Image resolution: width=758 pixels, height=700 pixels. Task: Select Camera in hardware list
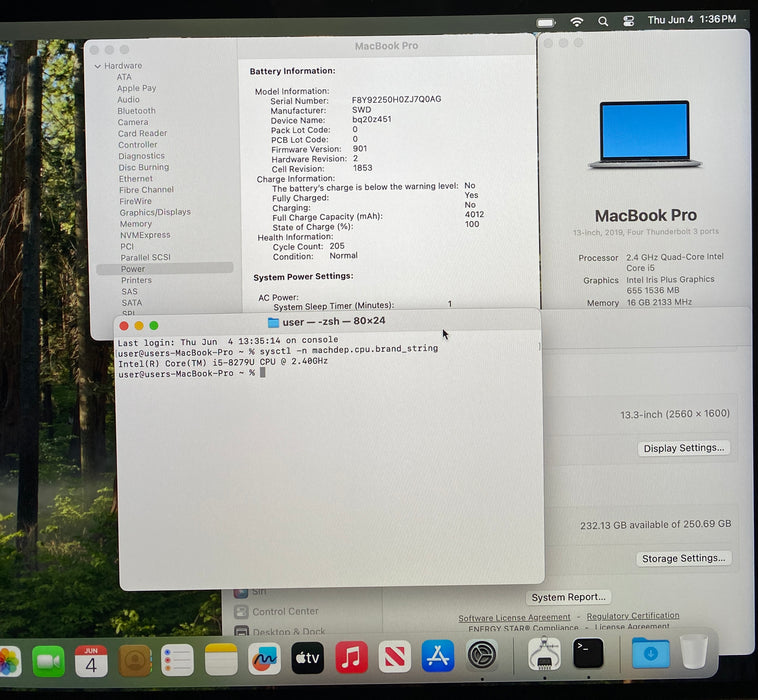pos(133,122)
